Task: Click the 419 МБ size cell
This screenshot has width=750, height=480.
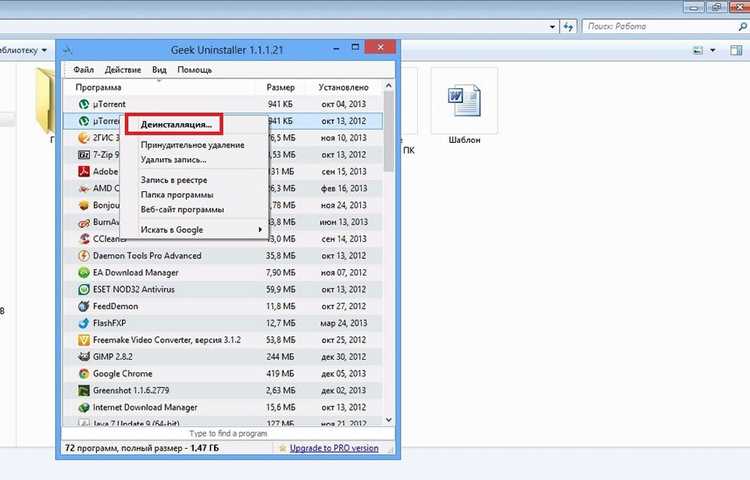Action: (280, 373)
